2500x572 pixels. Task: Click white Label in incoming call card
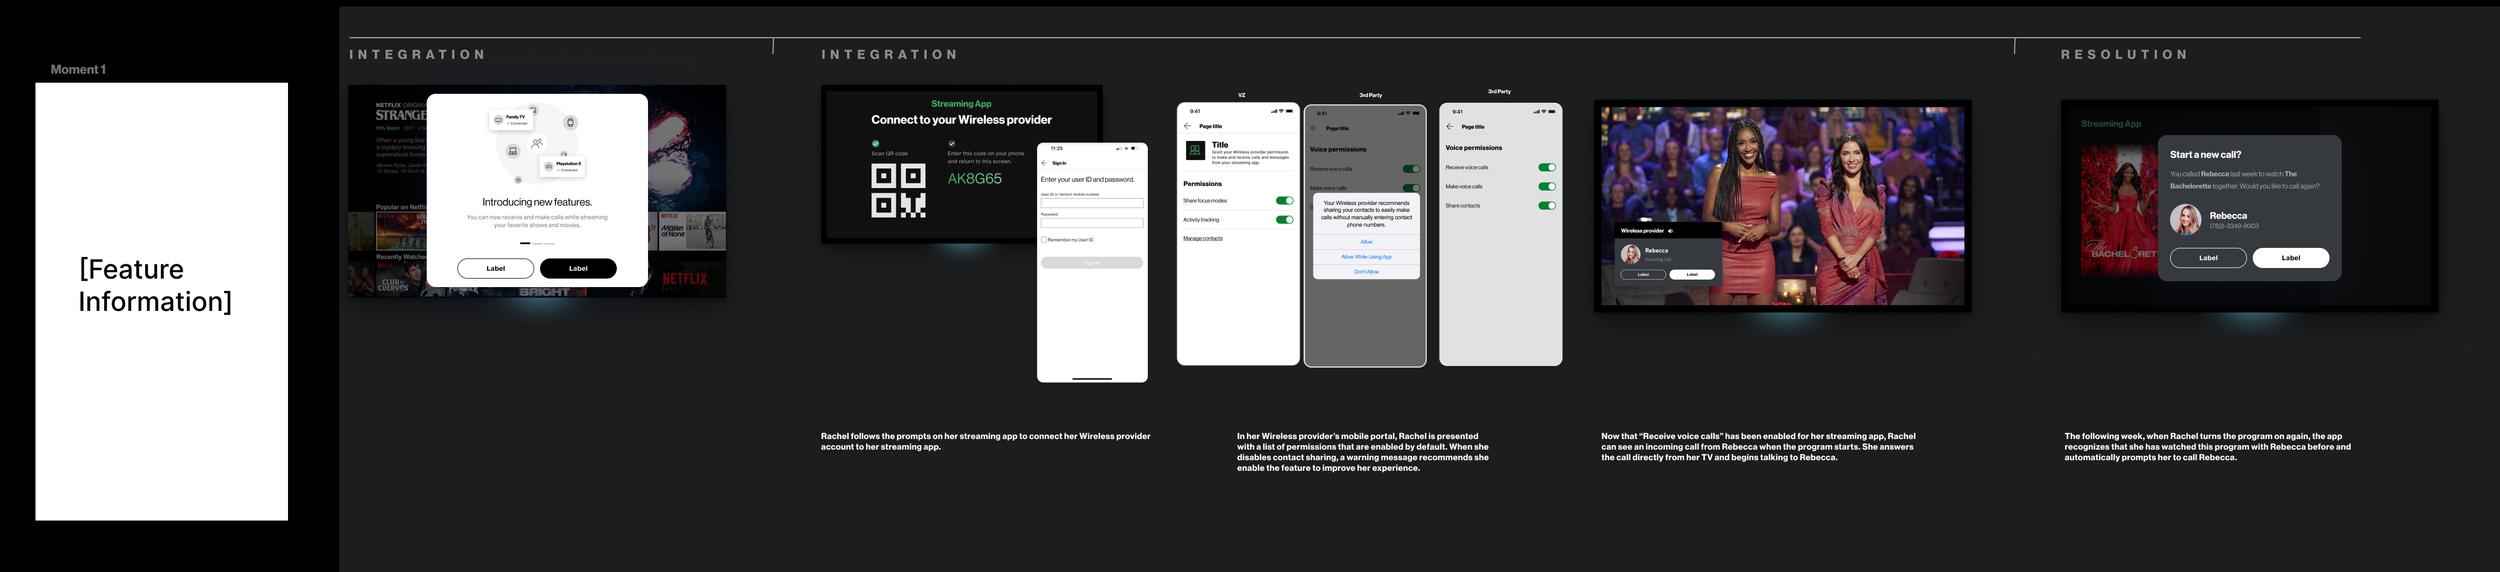tap(1692, 274)
